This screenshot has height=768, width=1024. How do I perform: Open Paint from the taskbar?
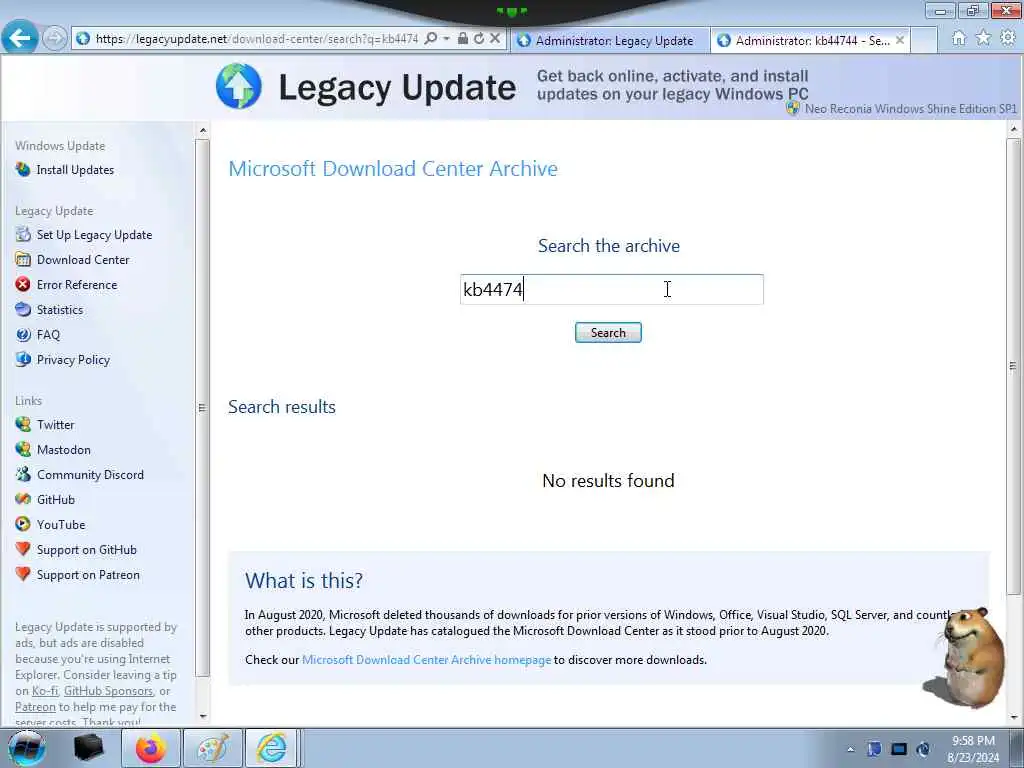(x=213, y=748)
